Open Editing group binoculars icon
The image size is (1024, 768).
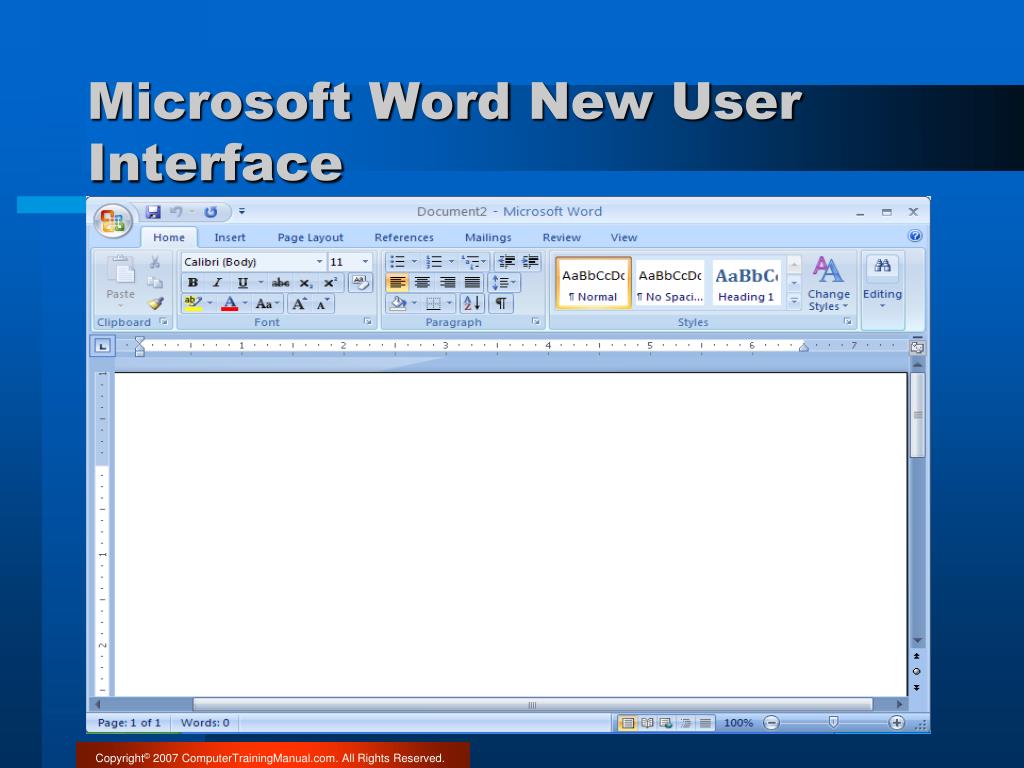coord(882,266)
